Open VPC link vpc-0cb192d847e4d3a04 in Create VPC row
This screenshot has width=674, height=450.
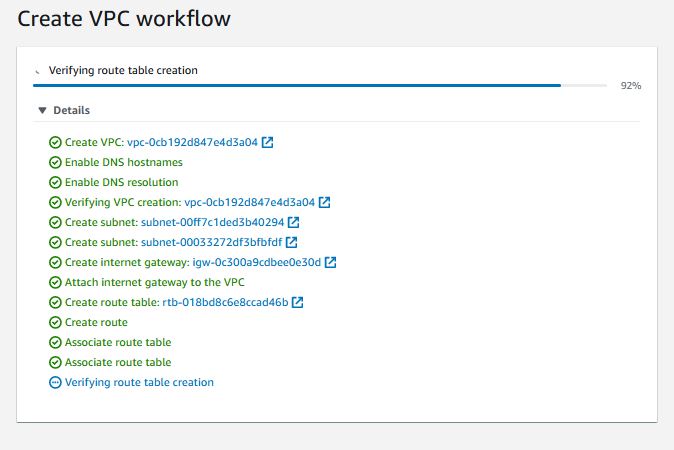192,142
